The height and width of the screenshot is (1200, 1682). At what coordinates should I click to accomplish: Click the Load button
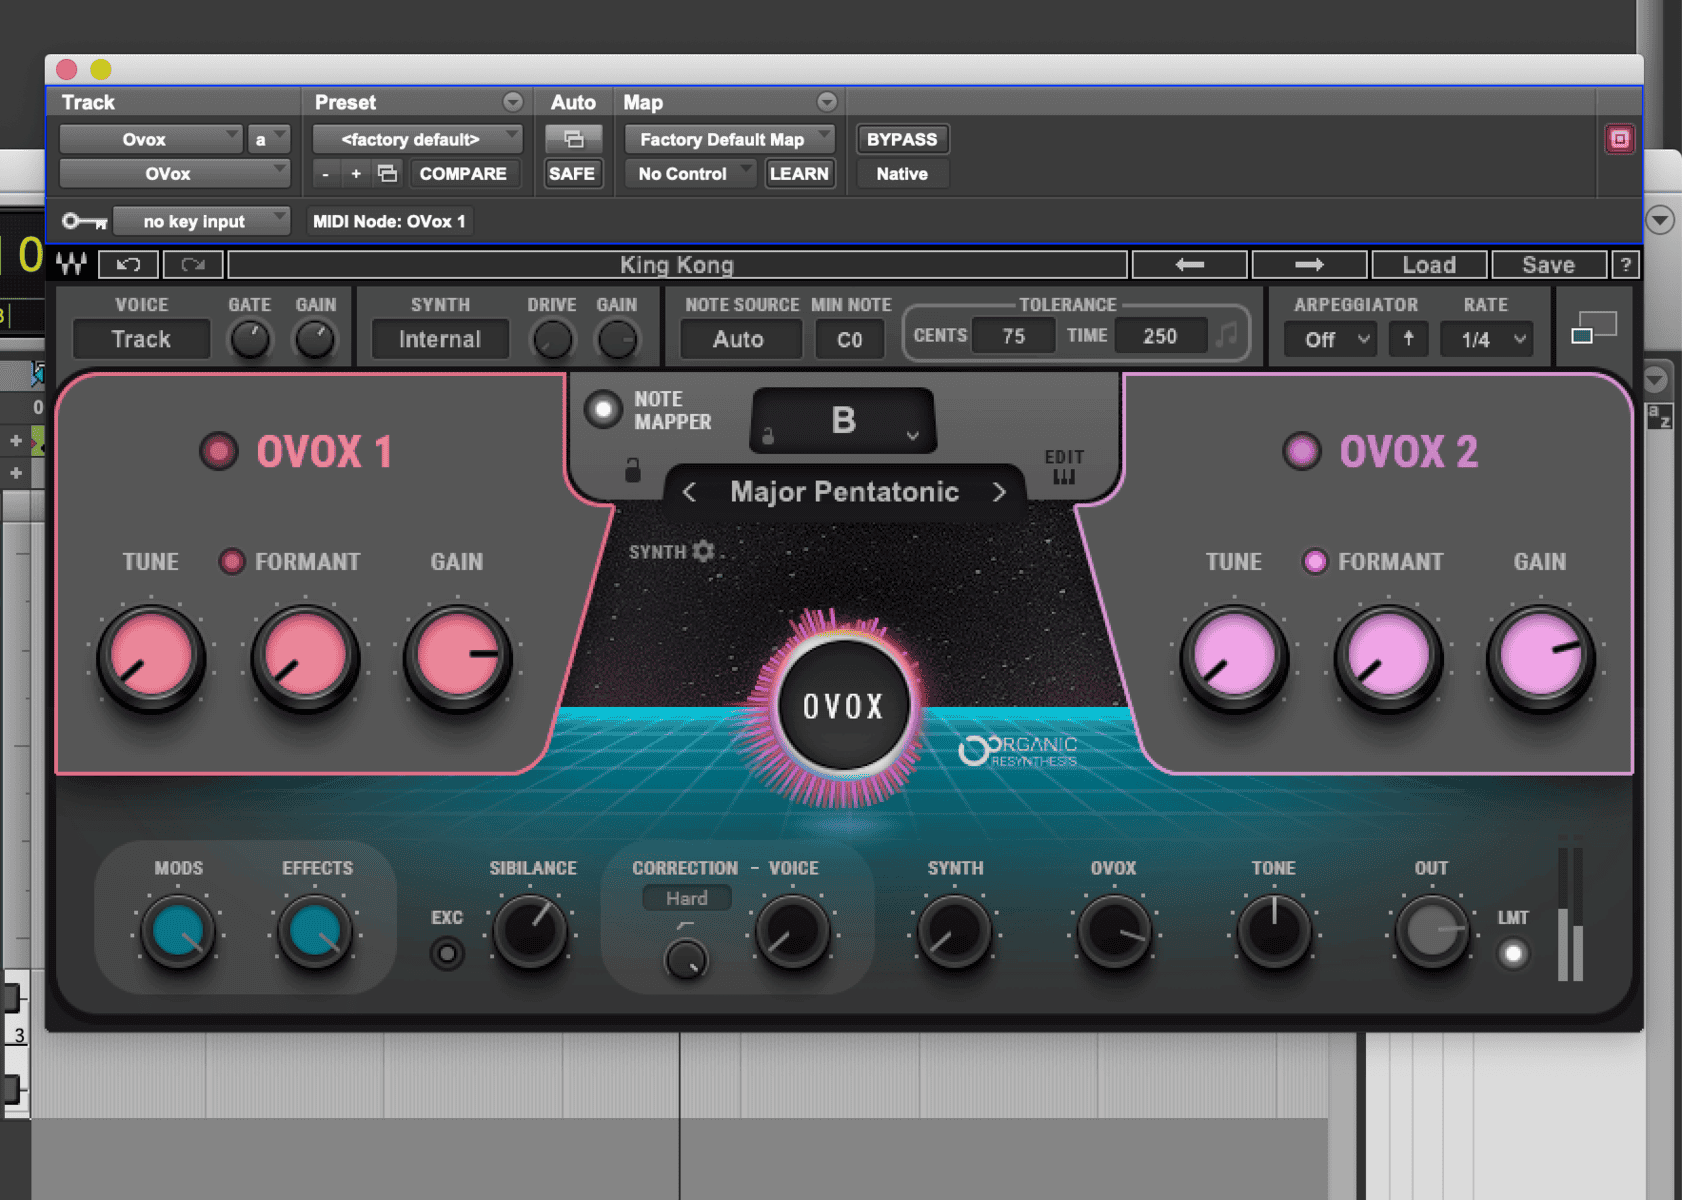[x=1428, y=264]
